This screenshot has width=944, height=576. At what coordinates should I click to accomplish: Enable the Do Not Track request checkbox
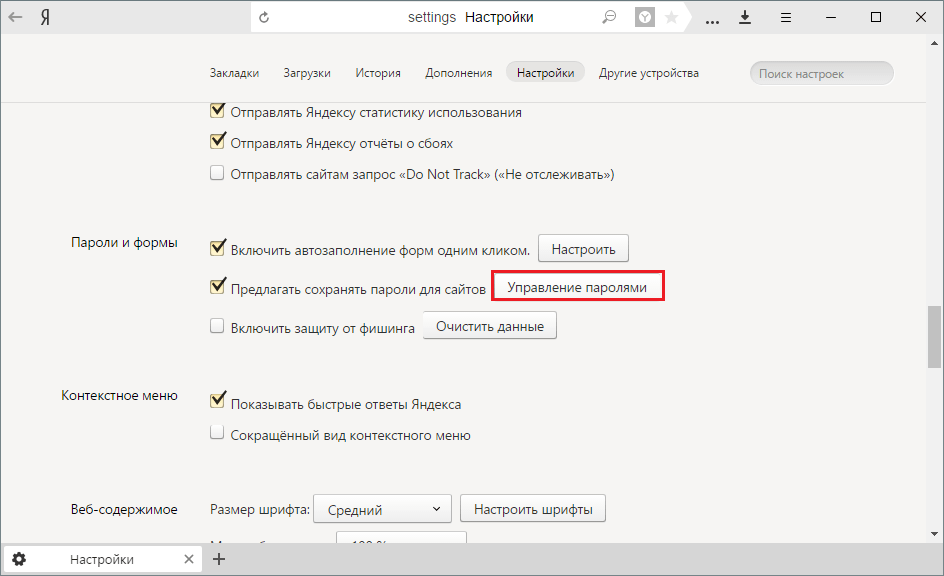point(217,174)
